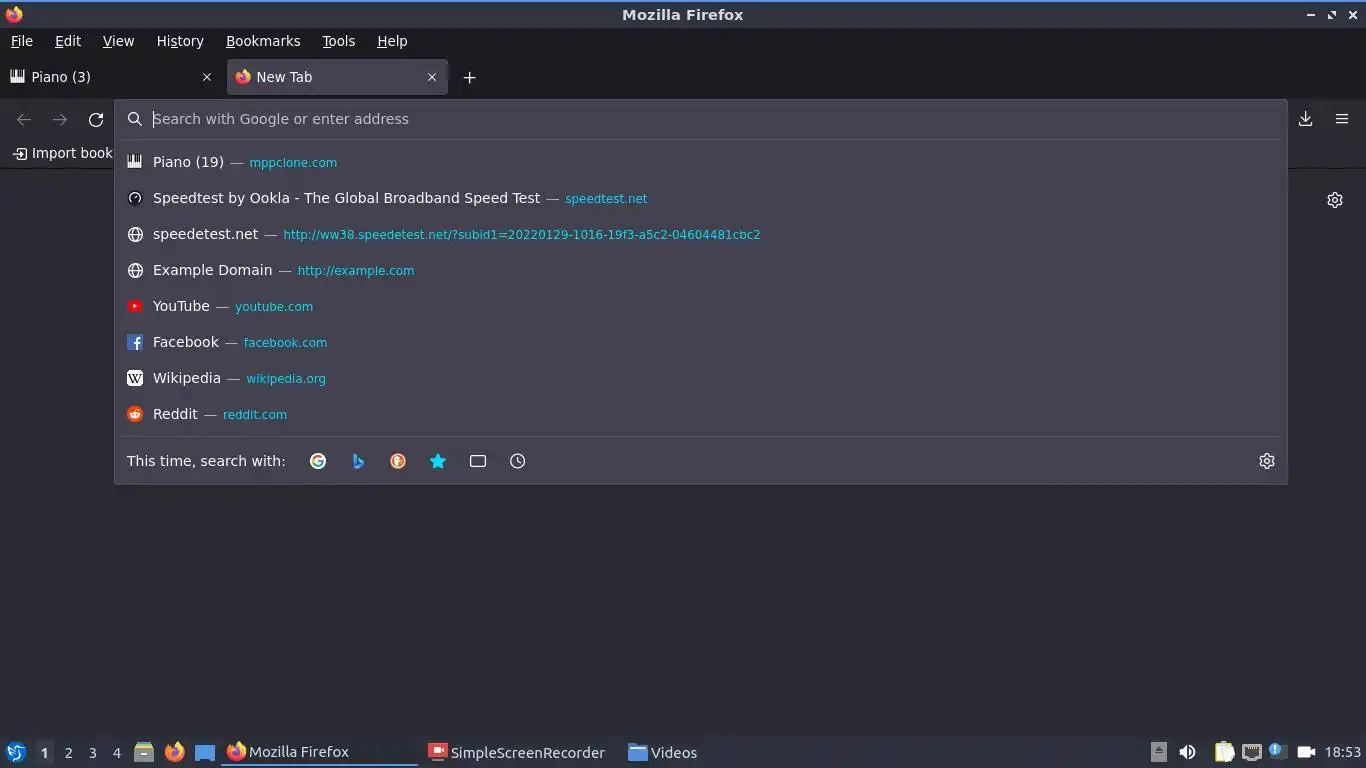1366x768 pixels.
Task: Open the Edit menu
Action: [x=68, y=41]
